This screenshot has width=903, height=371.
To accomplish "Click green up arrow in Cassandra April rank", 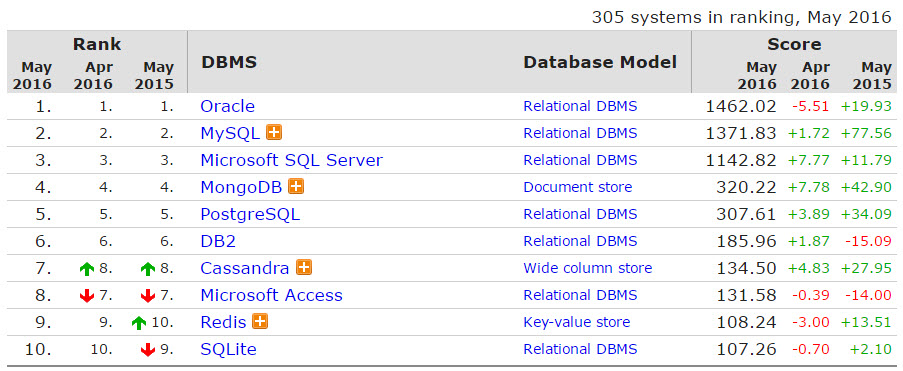I will click(x=87, y=268).
